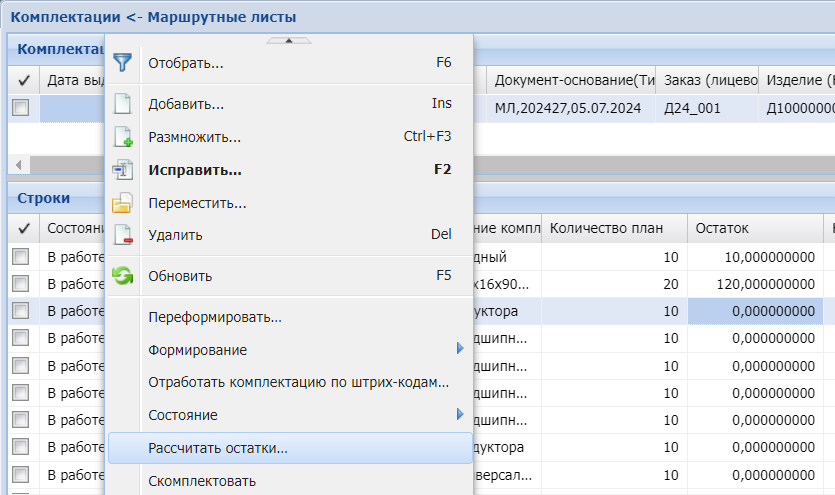Toggle the checkbox of the highlighted Строки row

20,311
